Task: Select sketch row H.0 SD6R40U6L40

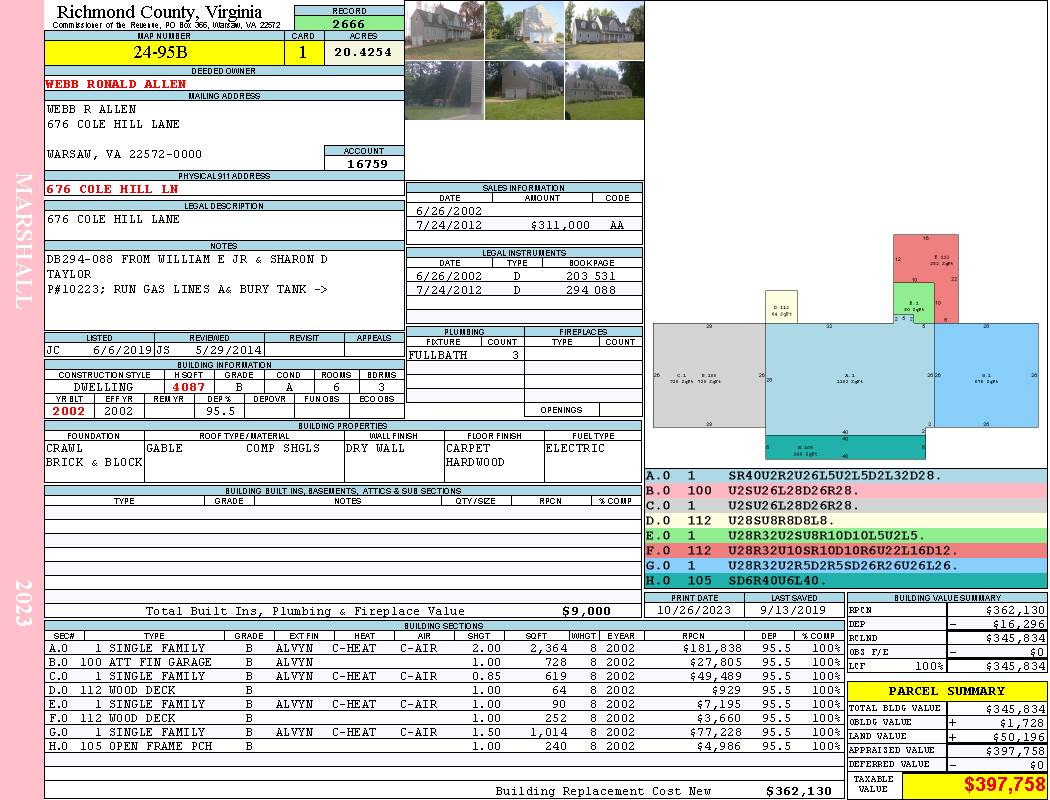Action: click(845, 580)
